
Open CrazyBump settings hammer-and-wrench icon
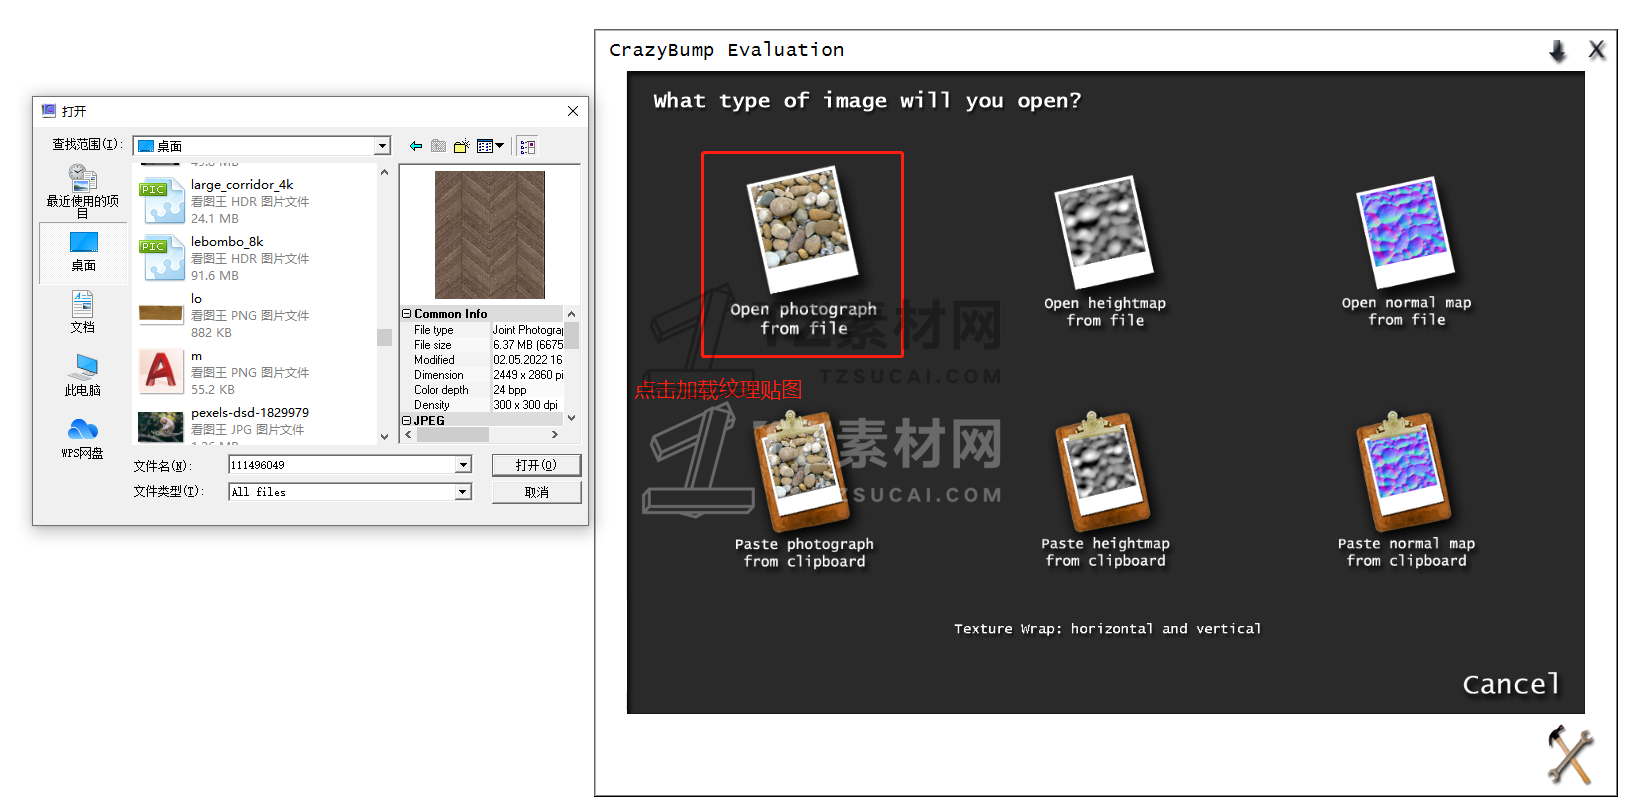[1569, 755]
